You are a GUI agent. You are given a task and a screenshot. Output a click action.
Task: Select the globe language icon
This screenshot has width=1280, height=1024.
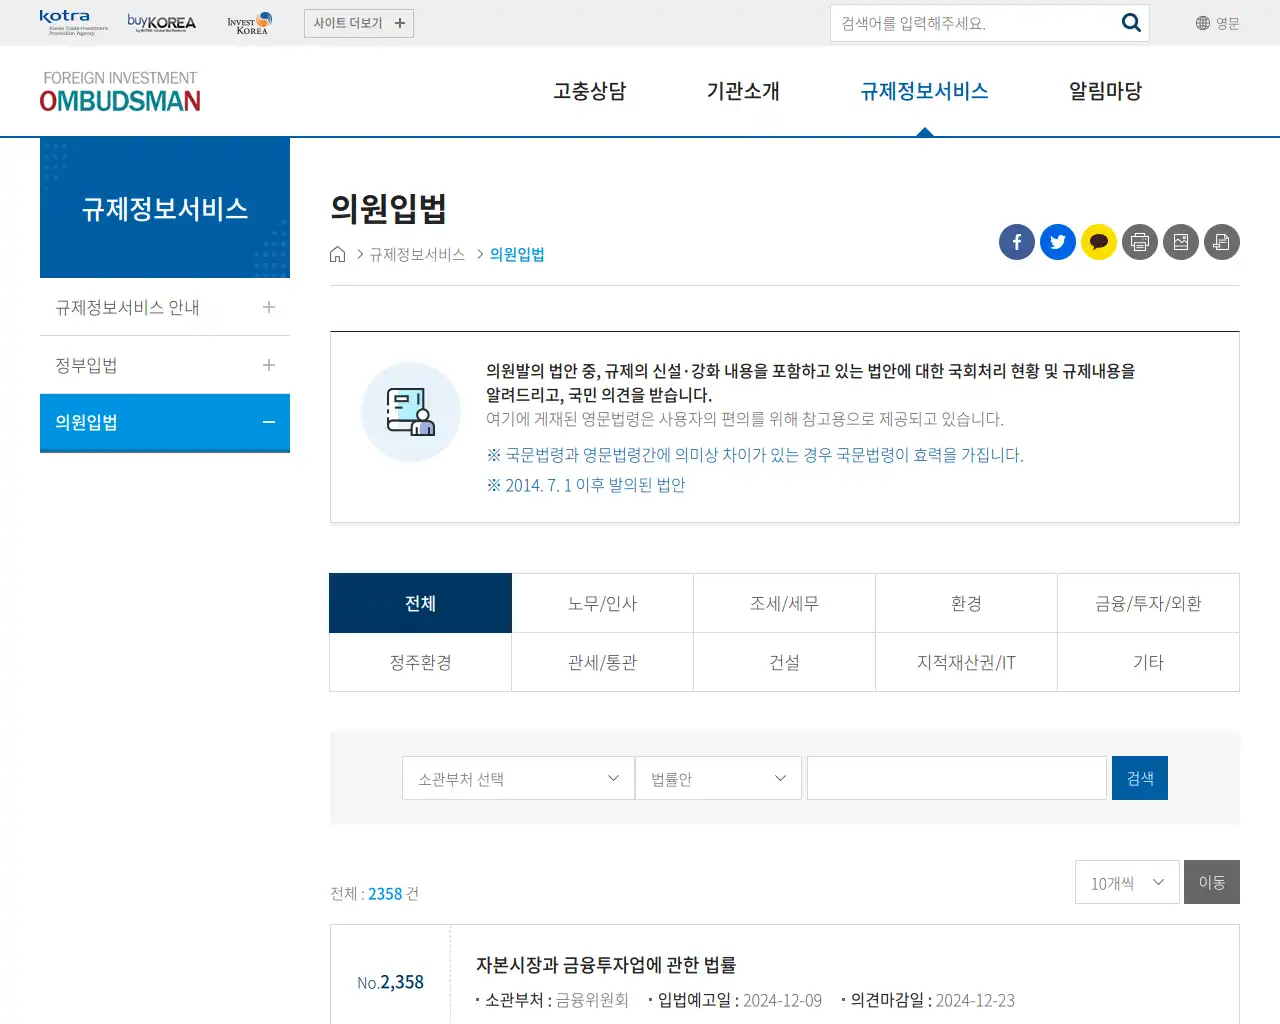[x=1197, y=22]
